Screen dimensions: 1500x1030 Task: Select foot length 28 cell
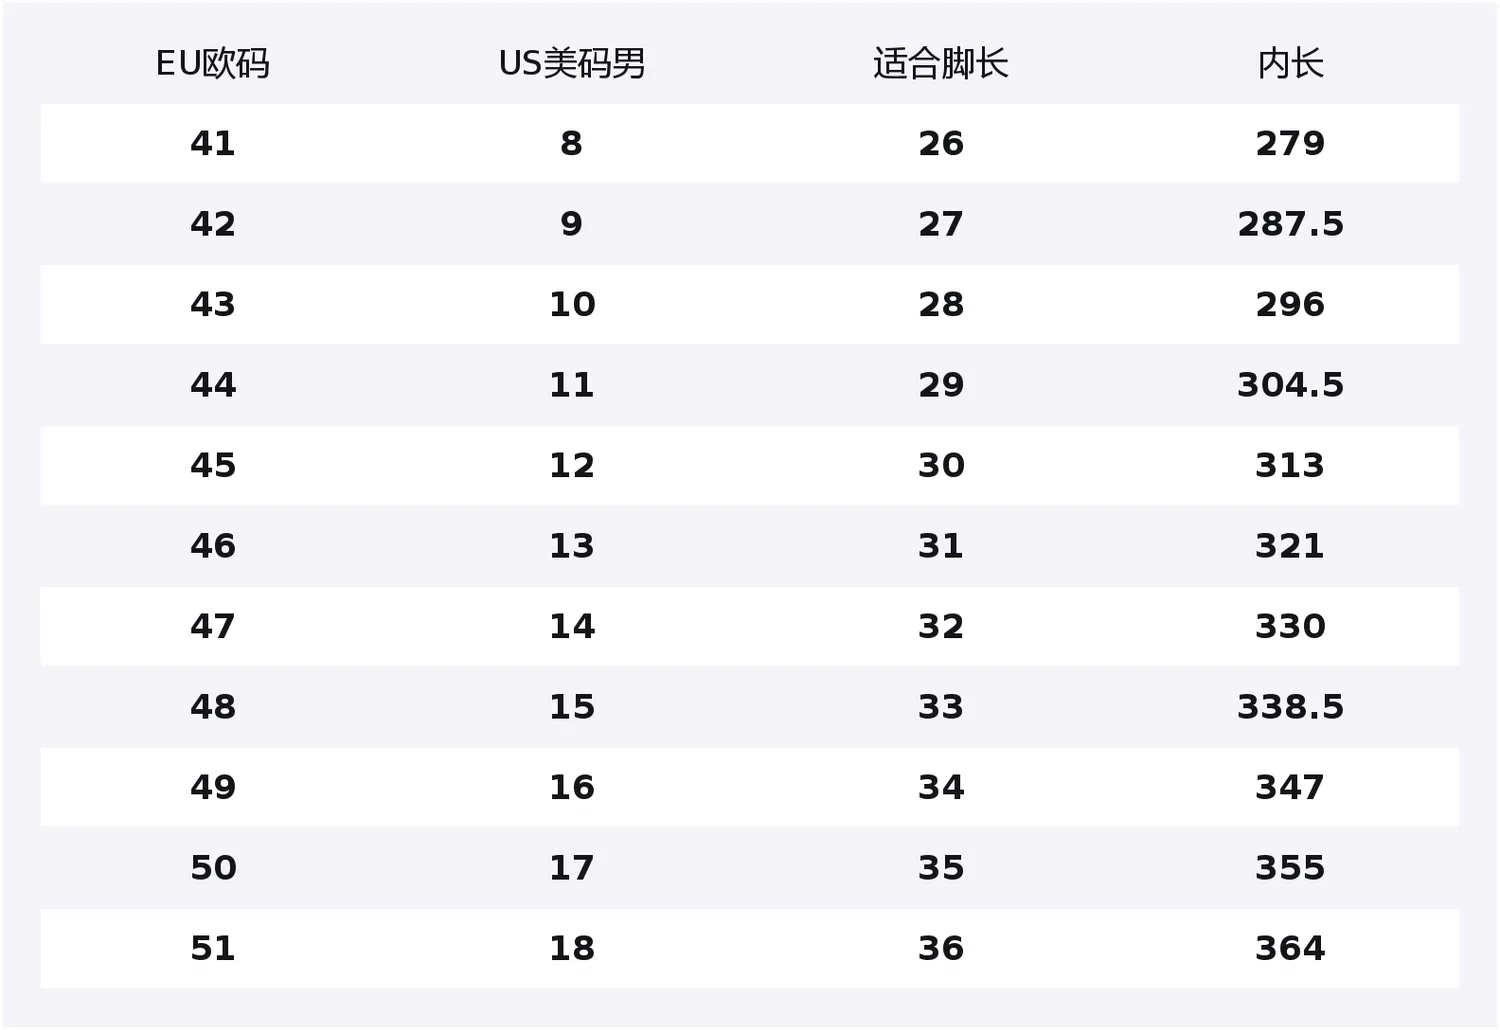click(940, 304)
